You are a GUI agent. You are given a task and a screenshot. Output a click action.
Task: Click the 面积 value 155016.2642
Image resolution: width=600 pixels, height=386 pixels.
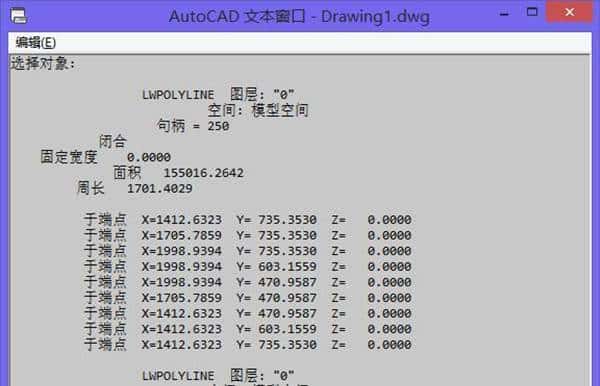pos(204,173)
